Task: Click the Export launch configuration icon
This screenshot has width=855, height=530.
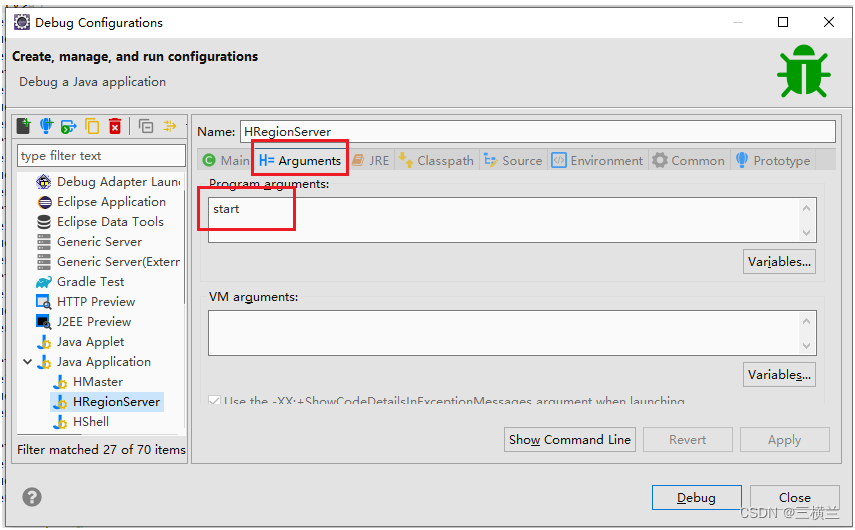Action: pyautogui.click(x=69, y=126)
